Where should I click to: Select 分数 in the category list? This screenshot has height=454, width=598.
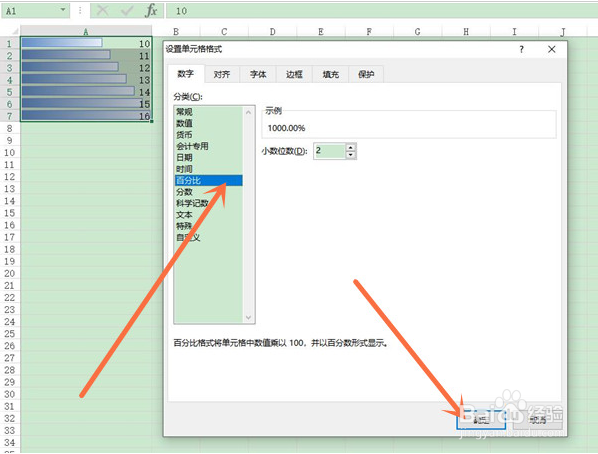[208, 192]
